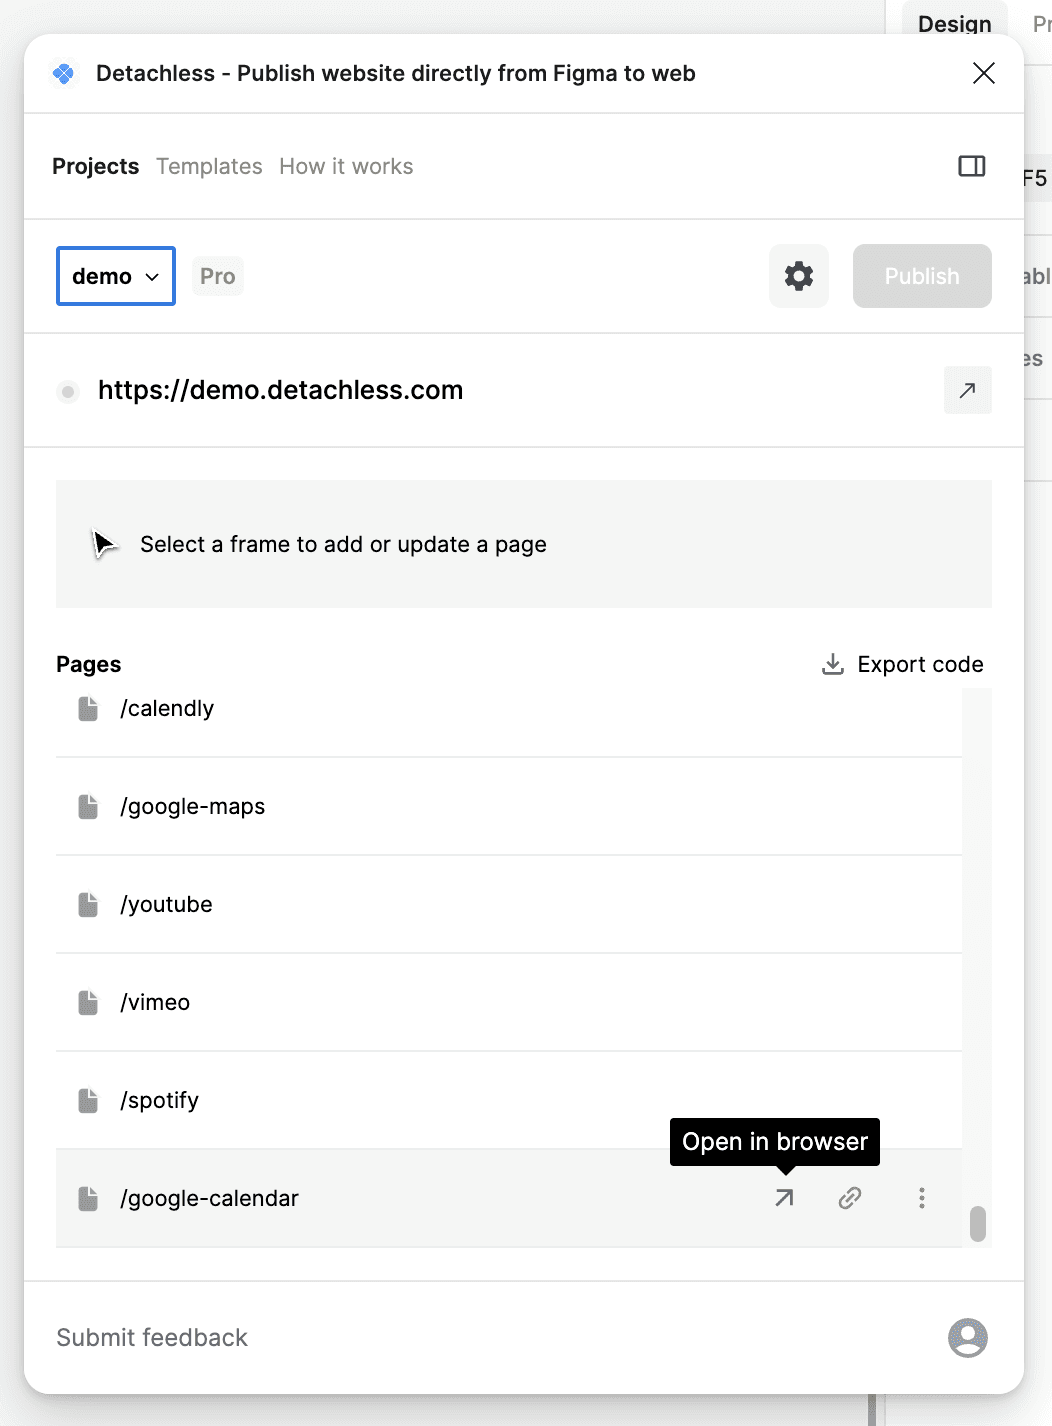The image size is (1052, 1426).
Task: Click the /google-maps page file icon
Action: pyautogui.click(x=88, y=807)
